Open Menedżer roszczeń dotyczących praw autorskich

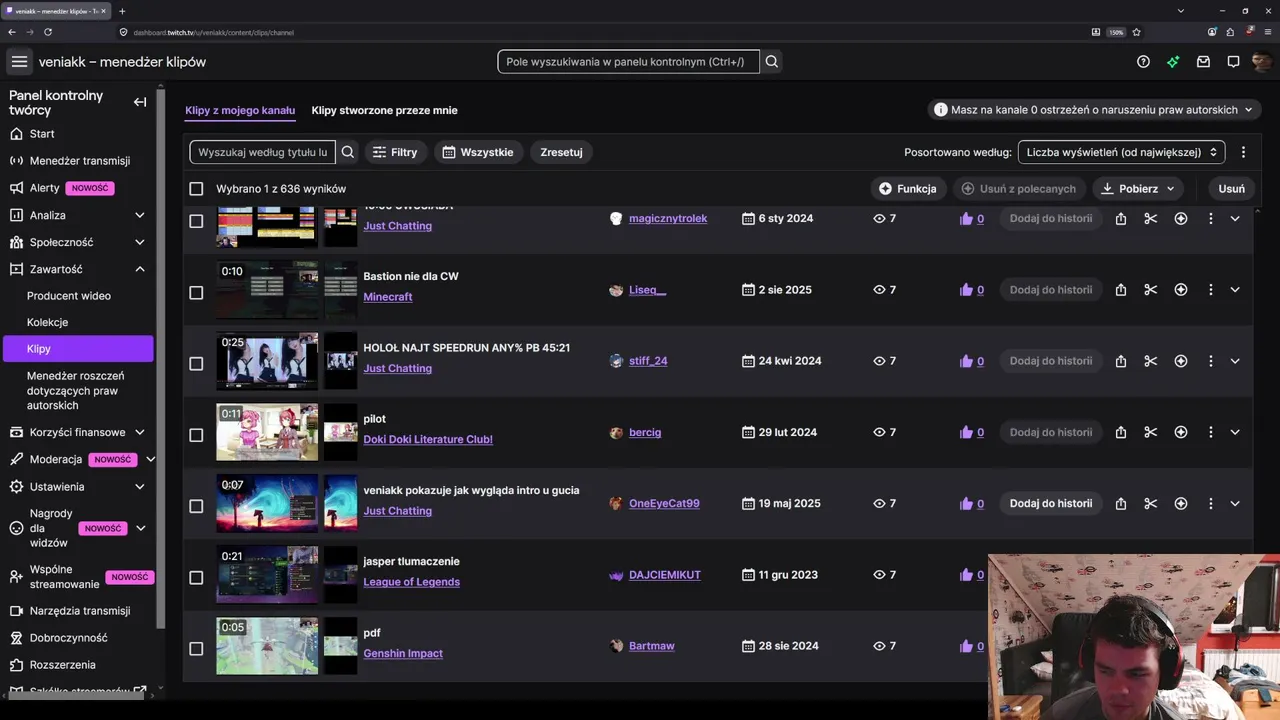point(76,391)
